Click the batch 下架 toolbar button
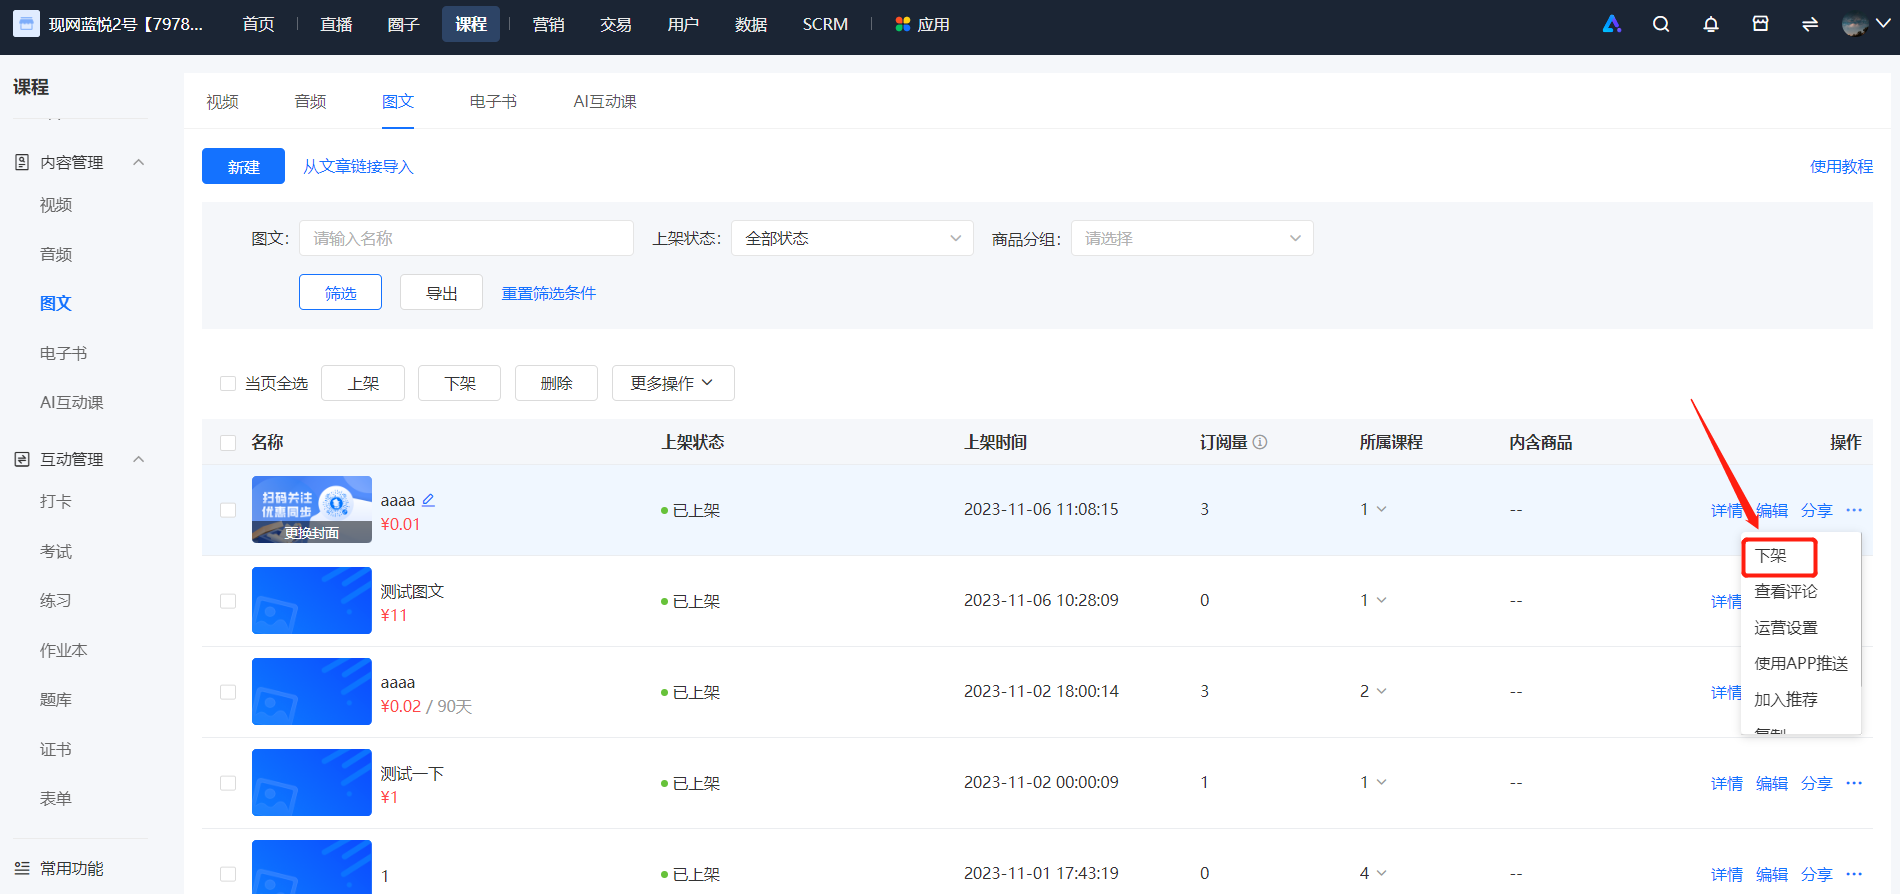 [460, 383]
